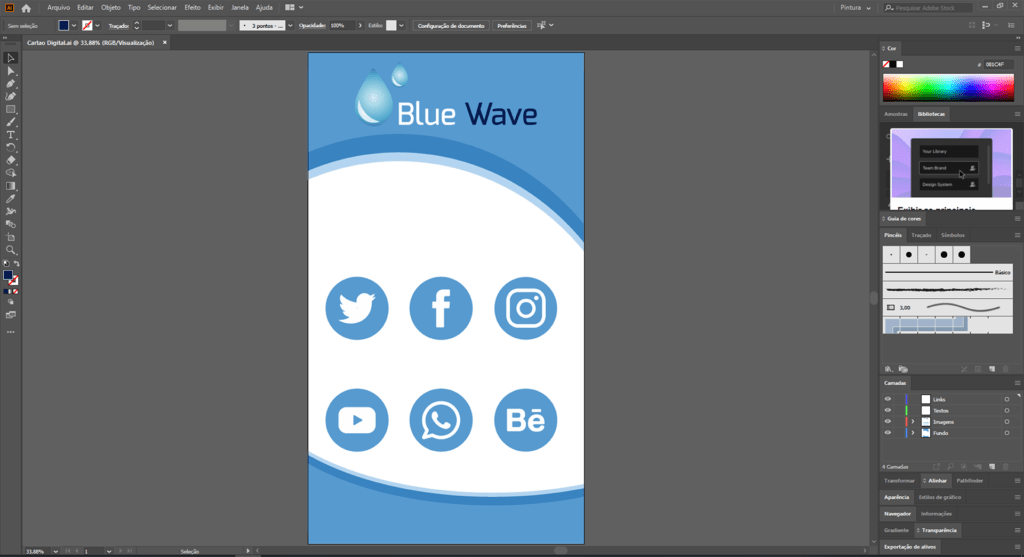Open the stroke color dropdown
The image size is (1024, 557).
point(97,25)
